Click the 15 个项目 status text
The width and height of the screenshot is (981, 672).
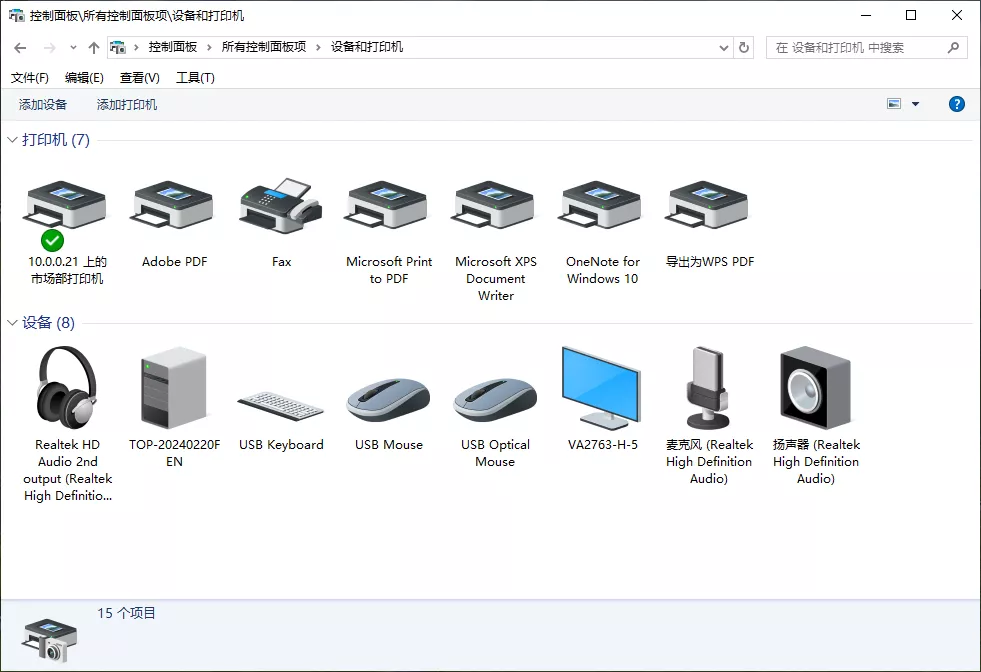click(x=126, y=613)
